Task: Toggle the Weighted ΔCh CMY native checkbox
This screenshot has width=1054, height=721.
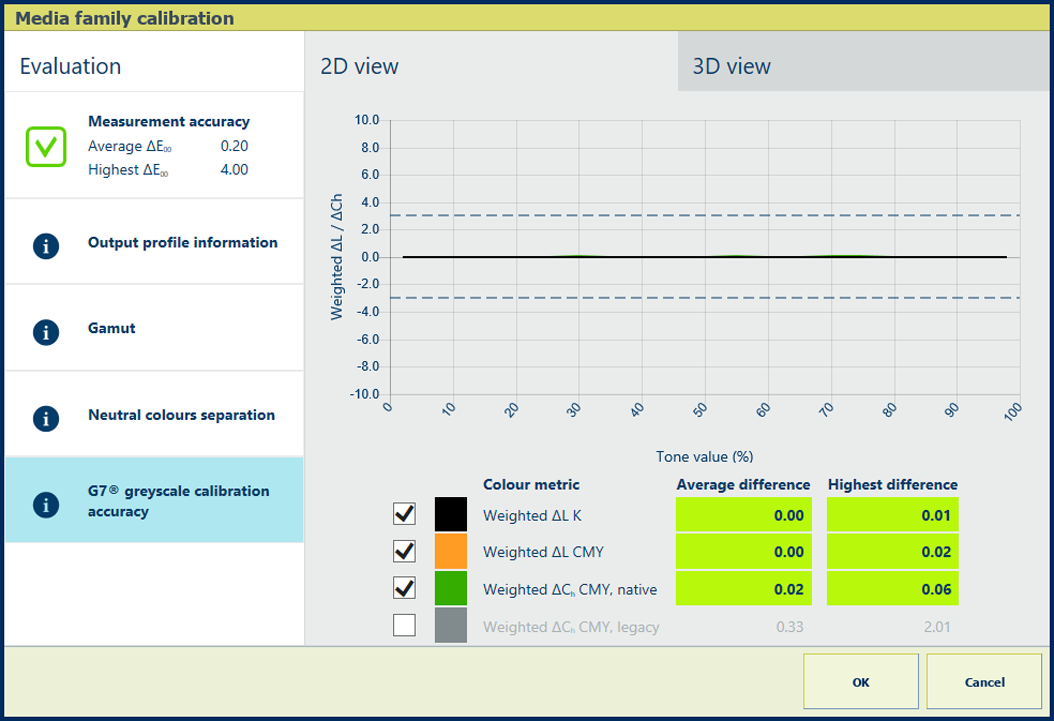Action: point(404,588)
